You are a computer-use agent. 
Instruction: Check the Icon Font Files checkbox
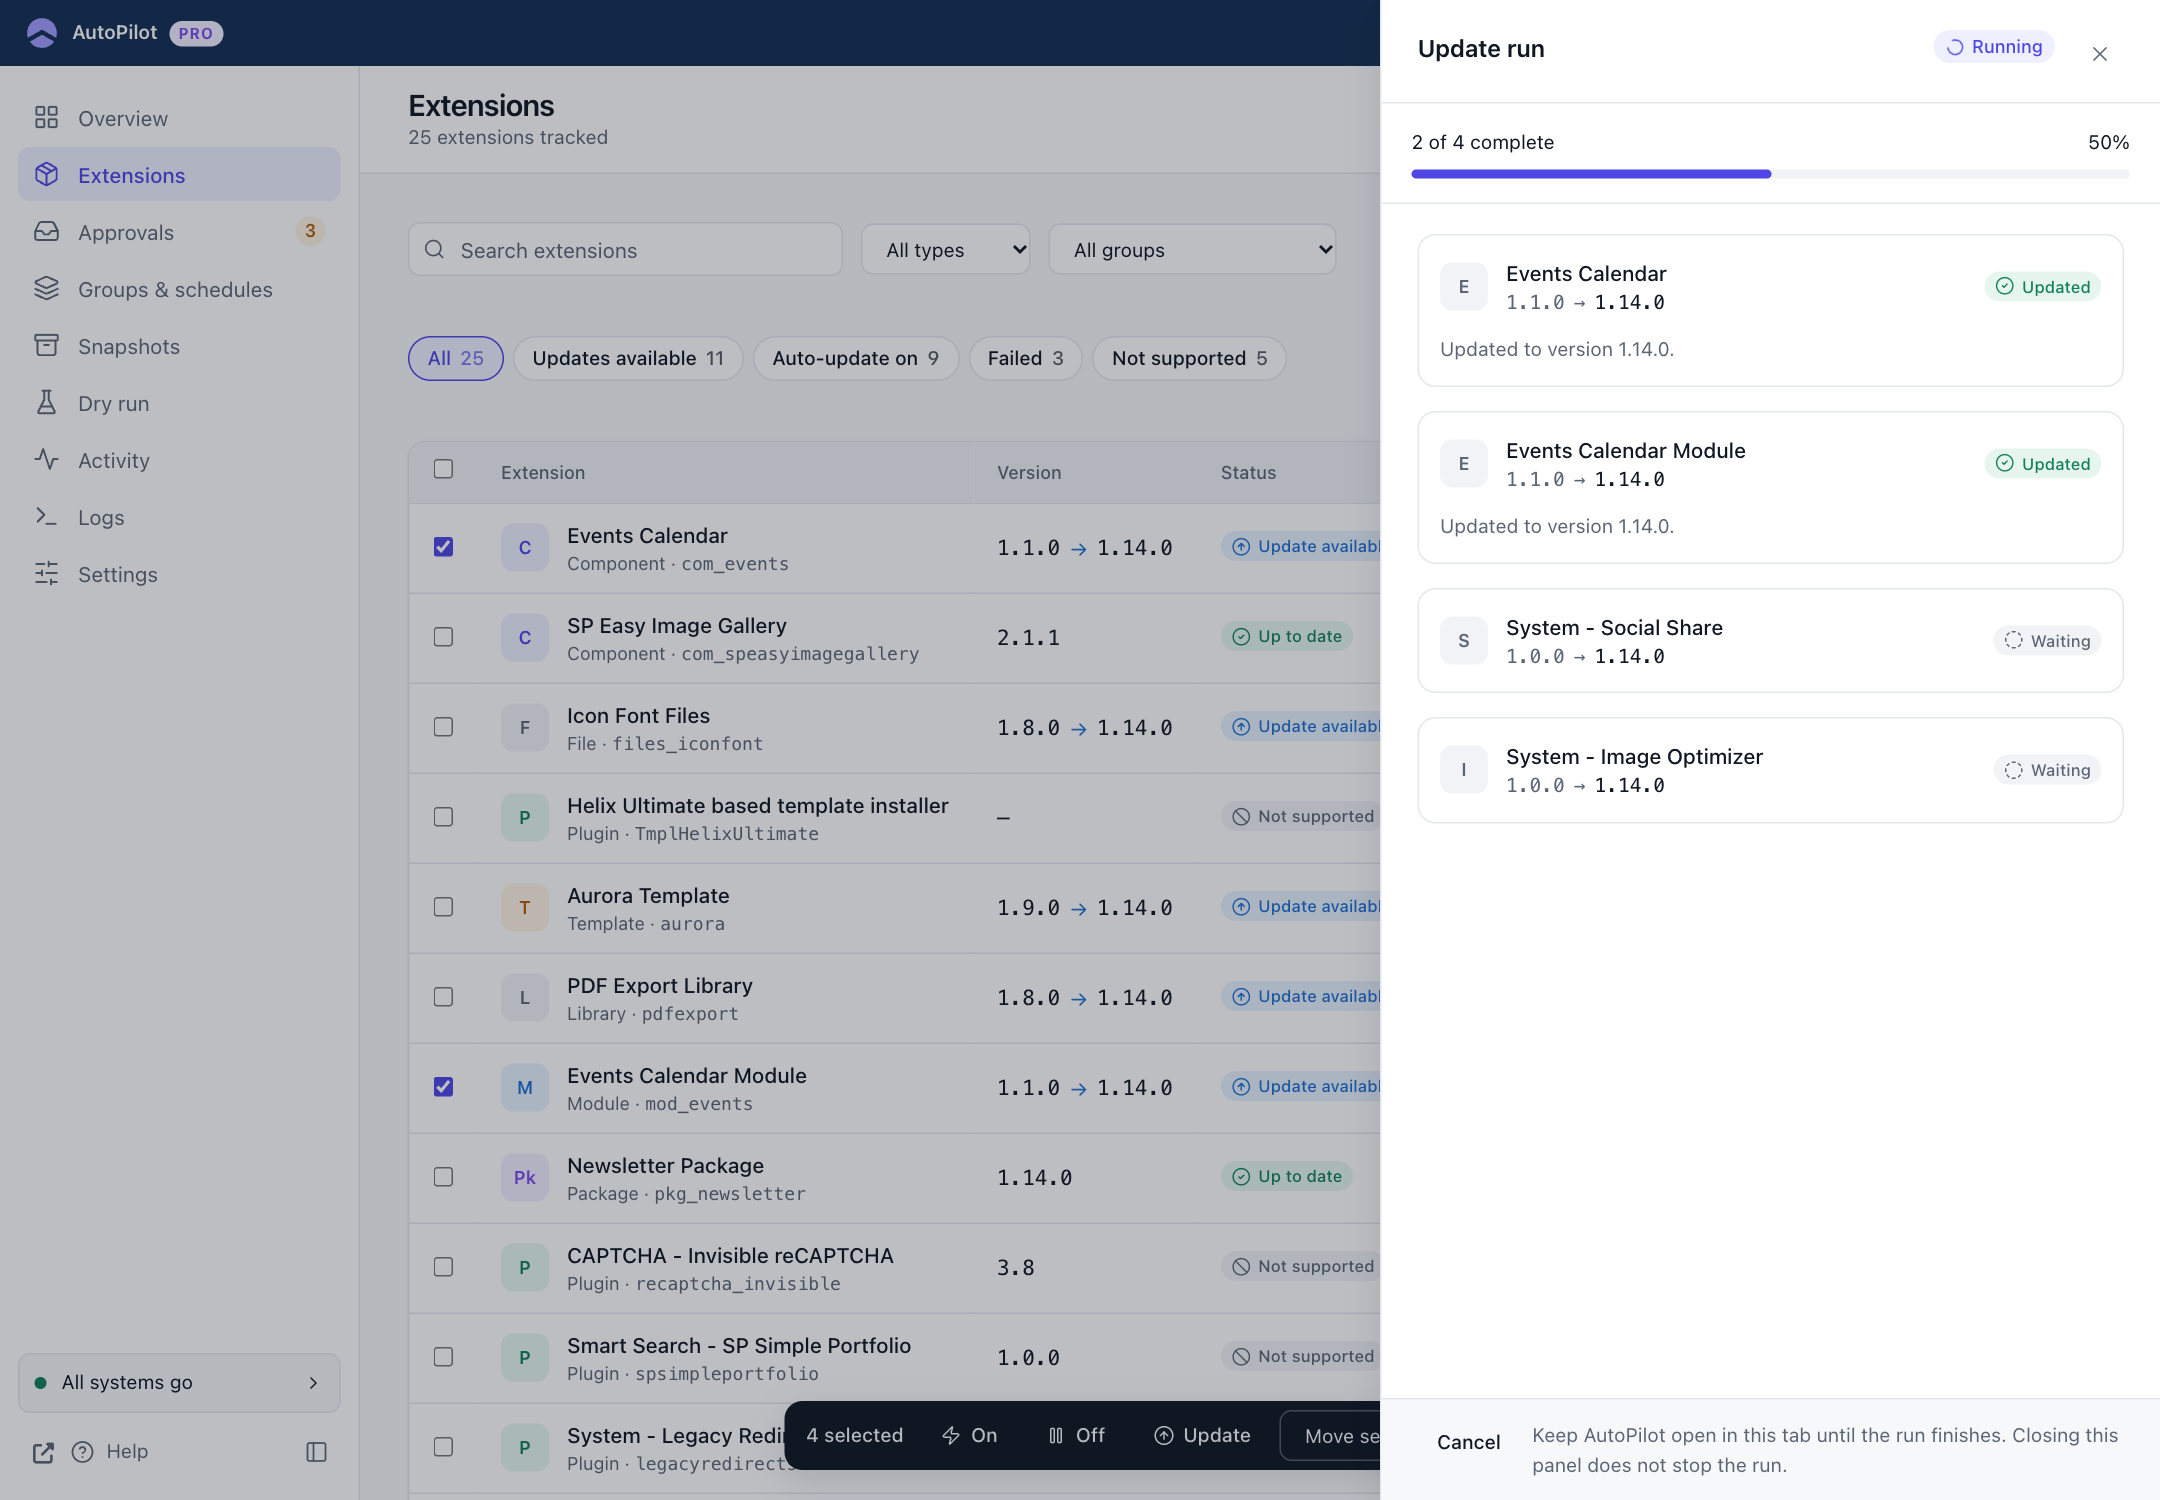(x=443, y=727)
